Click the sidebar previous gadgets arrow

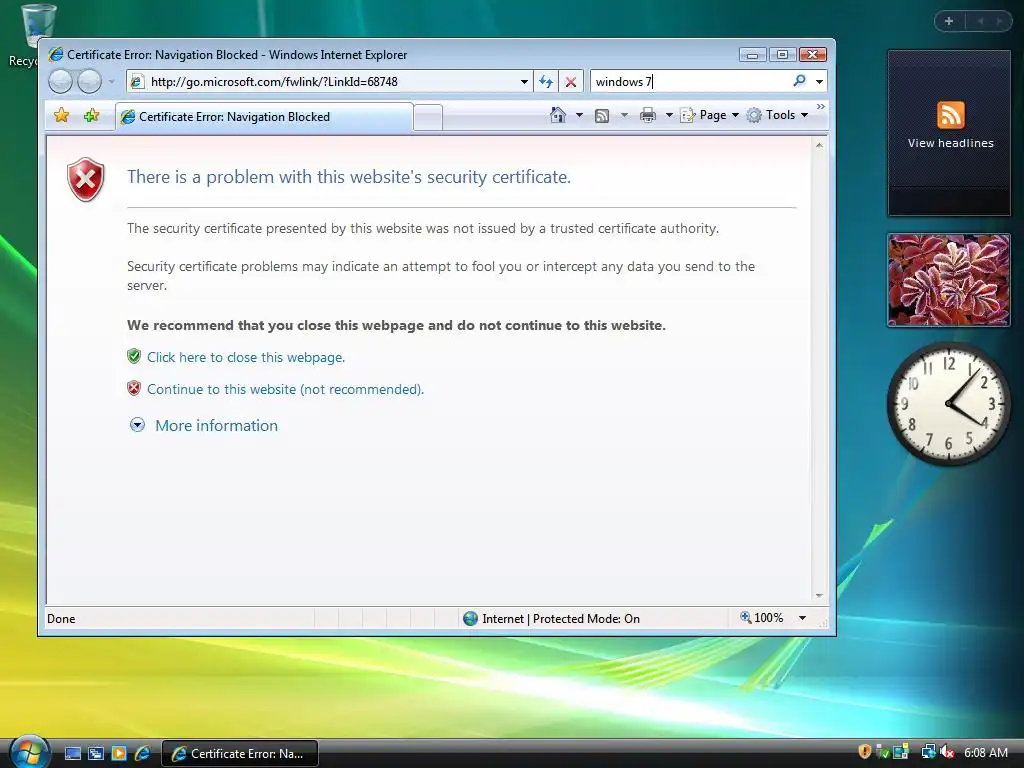click(980, 21)
